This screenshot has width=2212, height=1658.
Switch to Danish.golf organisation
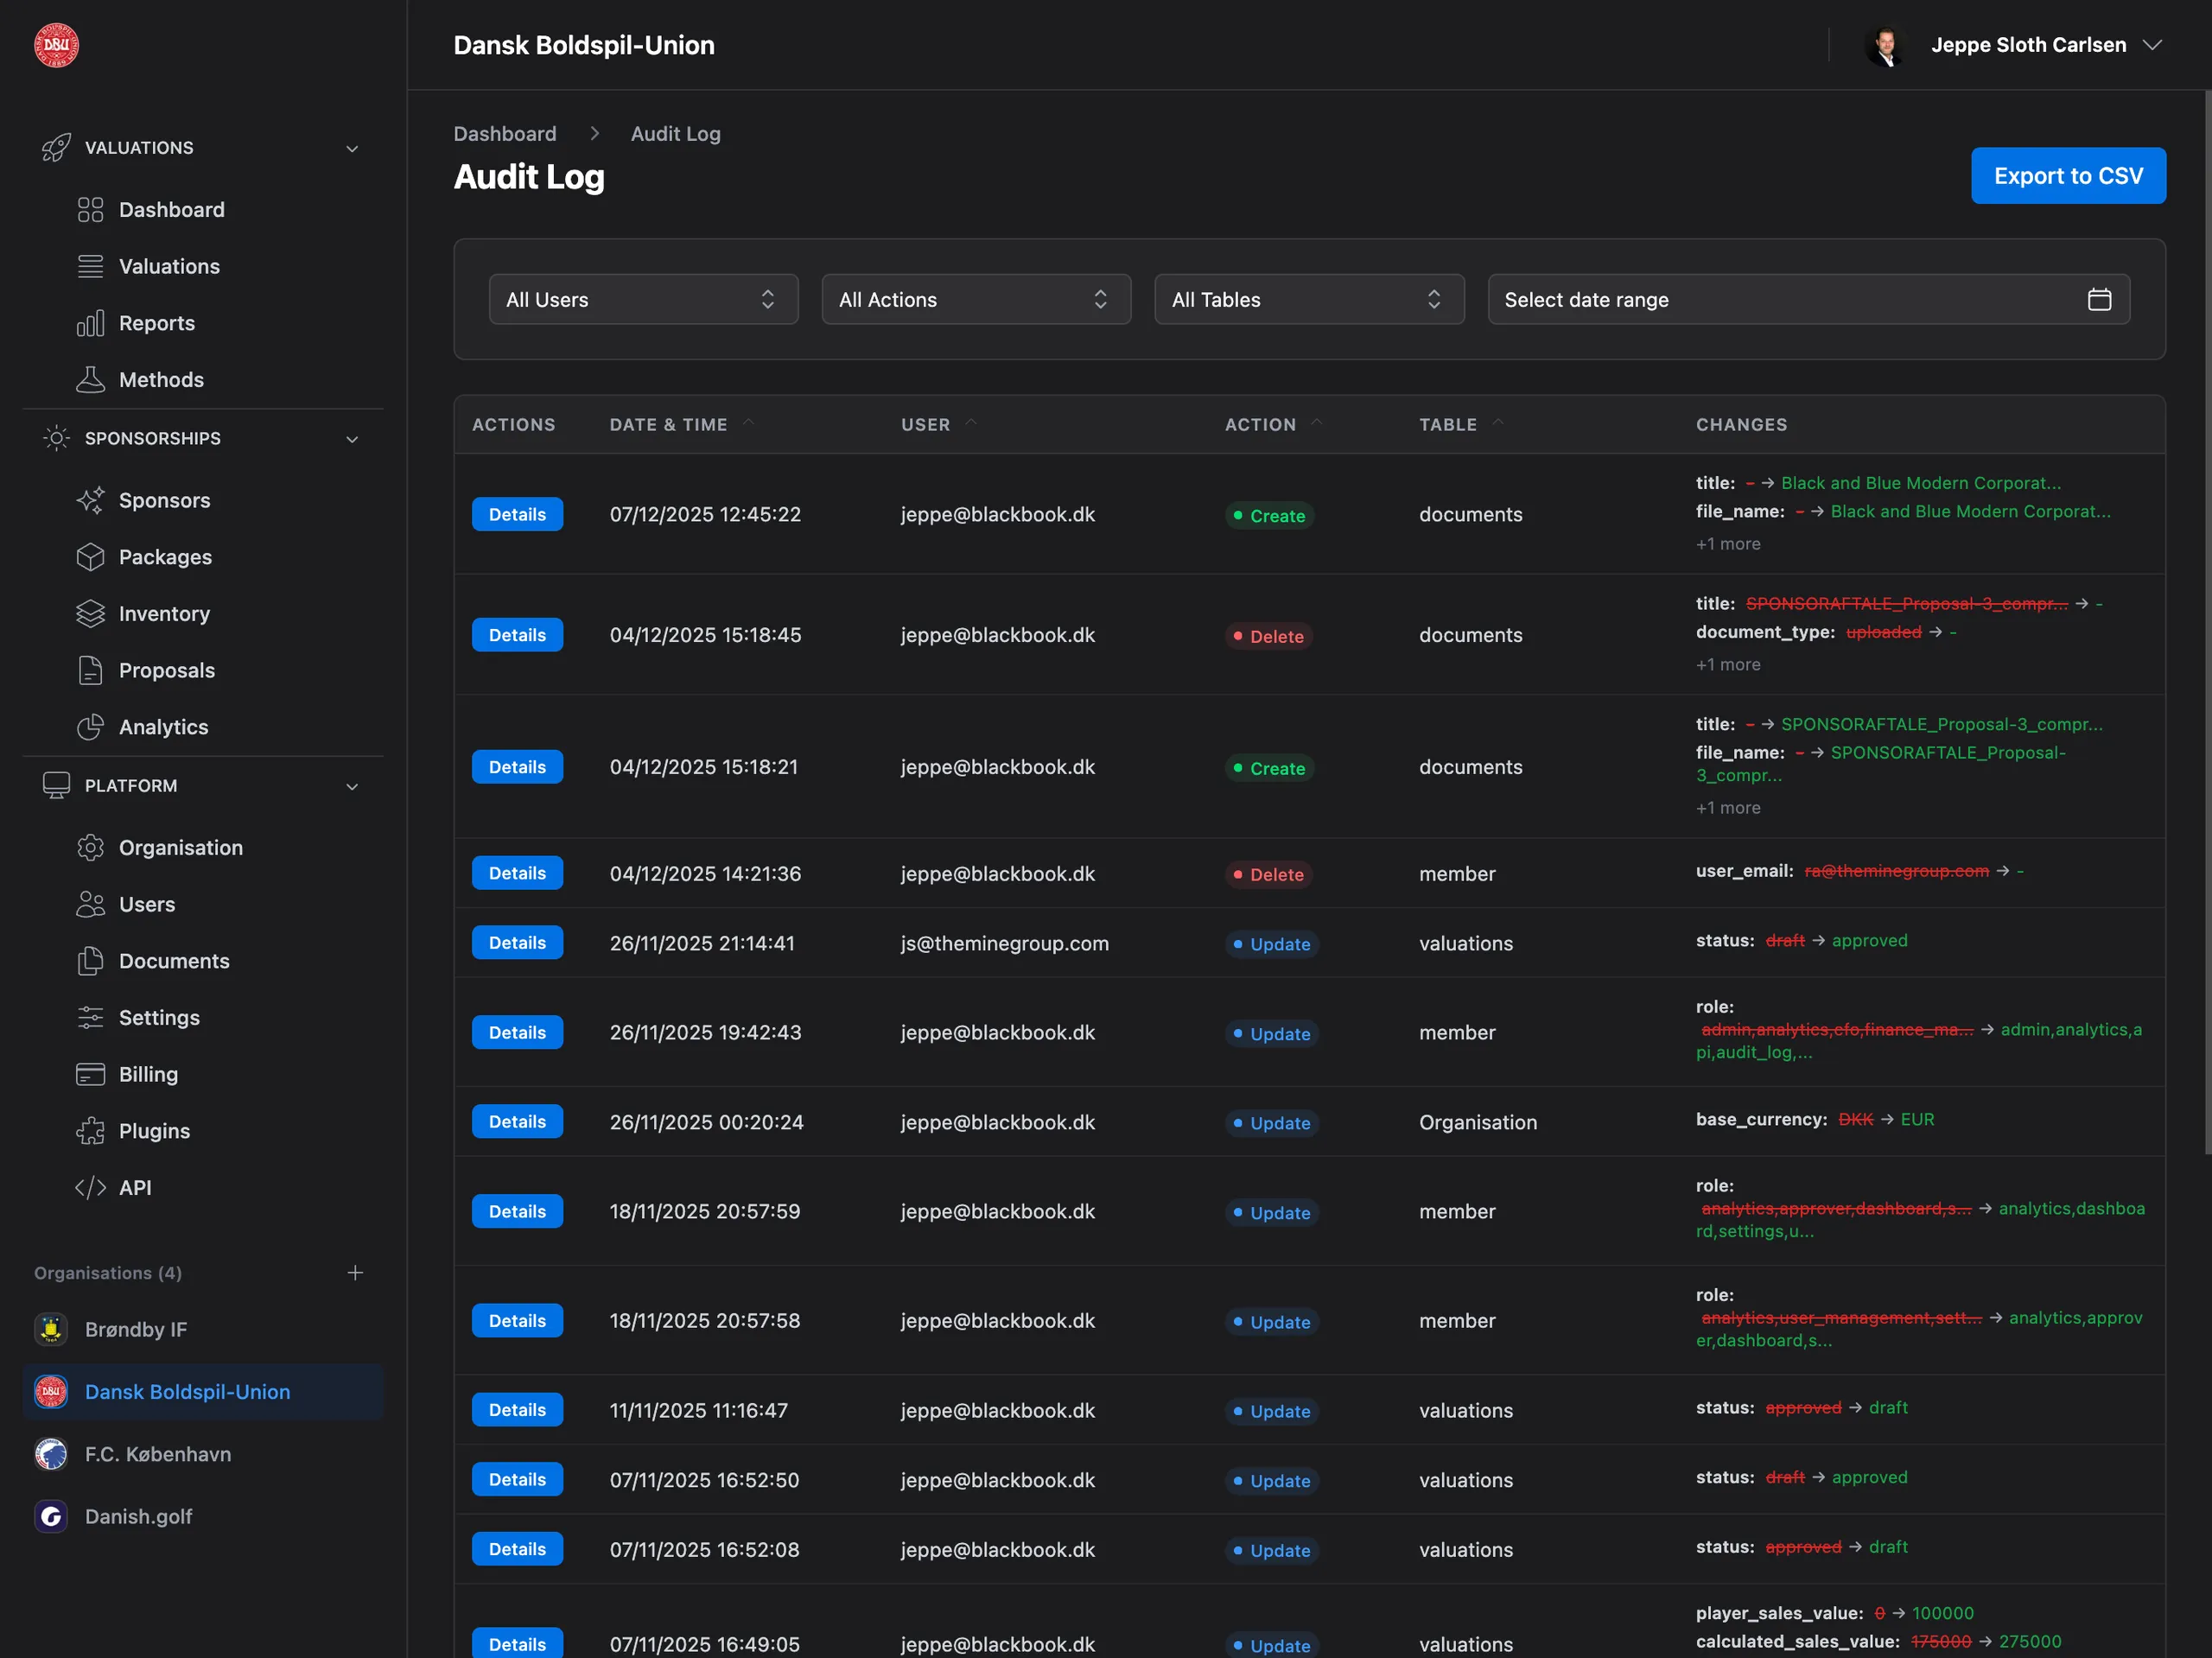pyautogui.click(x=203, y=1517)
